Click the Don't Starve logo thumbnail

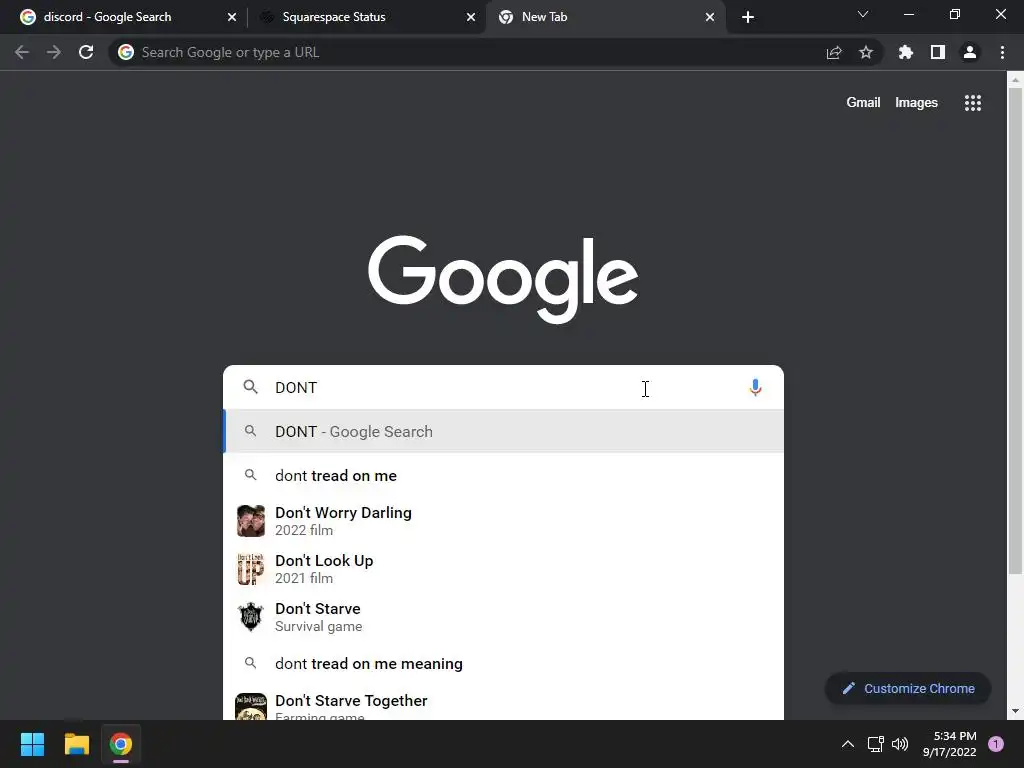(251, 616)
